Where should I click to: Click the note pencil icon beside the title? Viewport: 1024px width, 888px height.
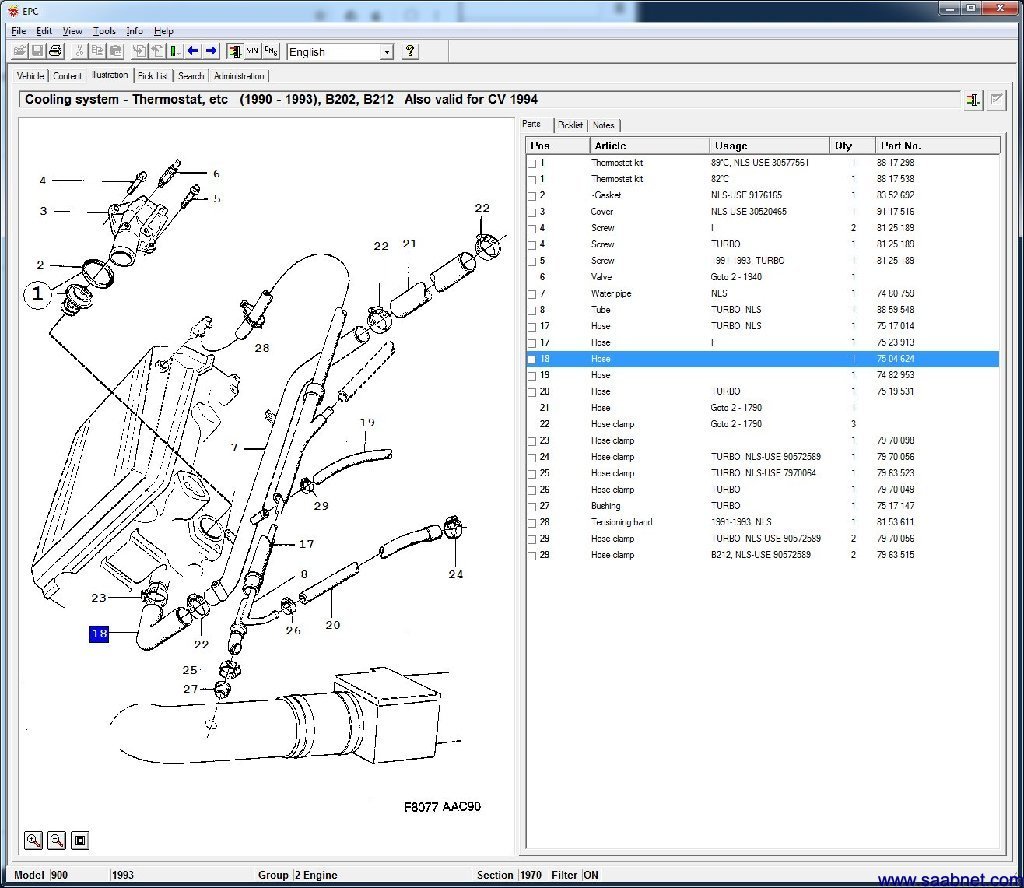[996, 100]
